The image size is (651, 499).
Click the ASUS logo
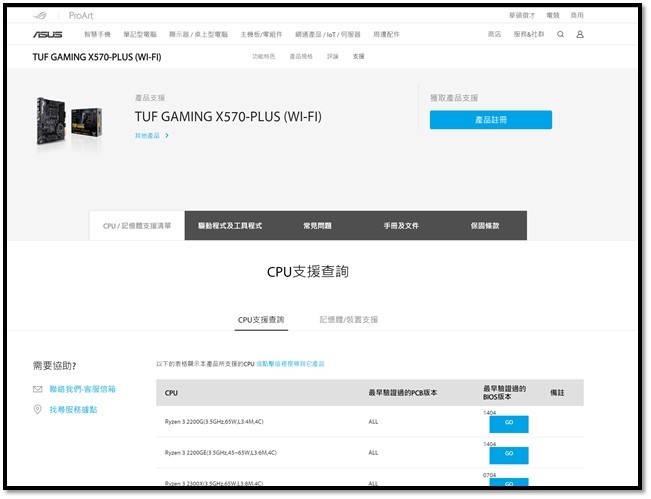47,34
